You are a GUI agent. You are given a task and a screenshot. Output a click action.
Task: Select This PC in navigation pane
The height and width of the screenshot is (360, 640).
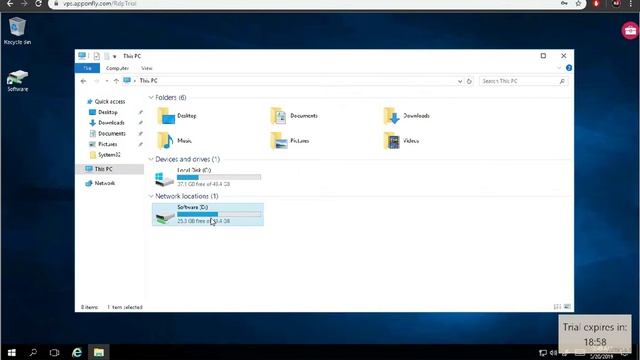click(x=110, y=169)
